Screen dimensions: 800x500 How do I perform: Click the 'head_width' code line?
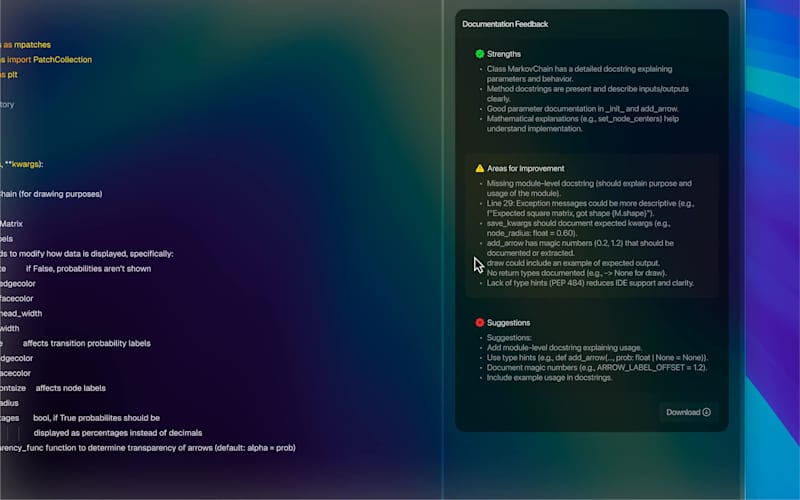21,314
